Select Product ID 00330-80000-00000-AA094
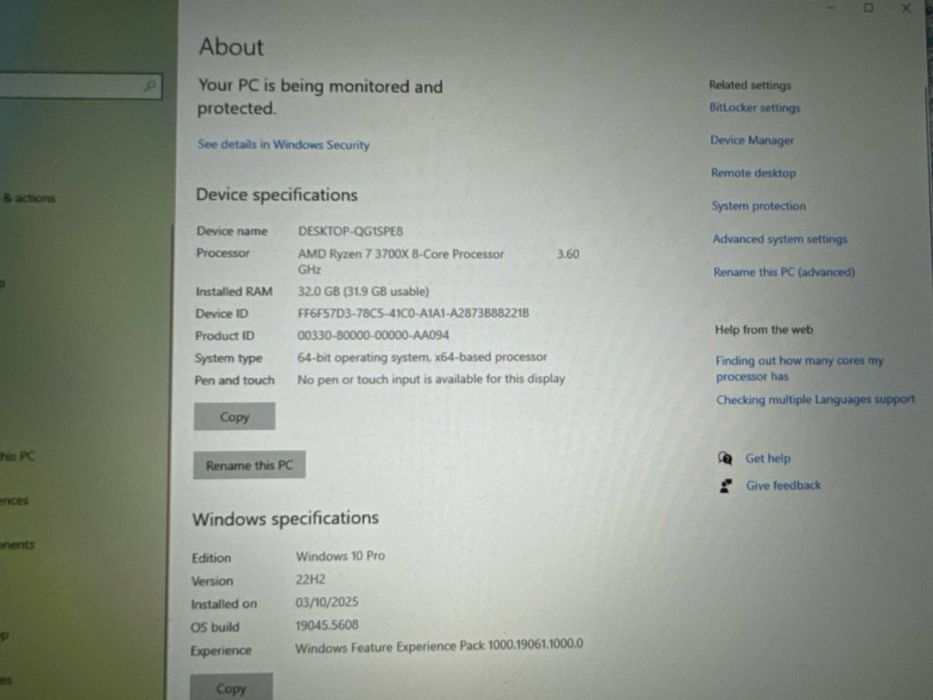The image size is (933, 700). point(373,335)
